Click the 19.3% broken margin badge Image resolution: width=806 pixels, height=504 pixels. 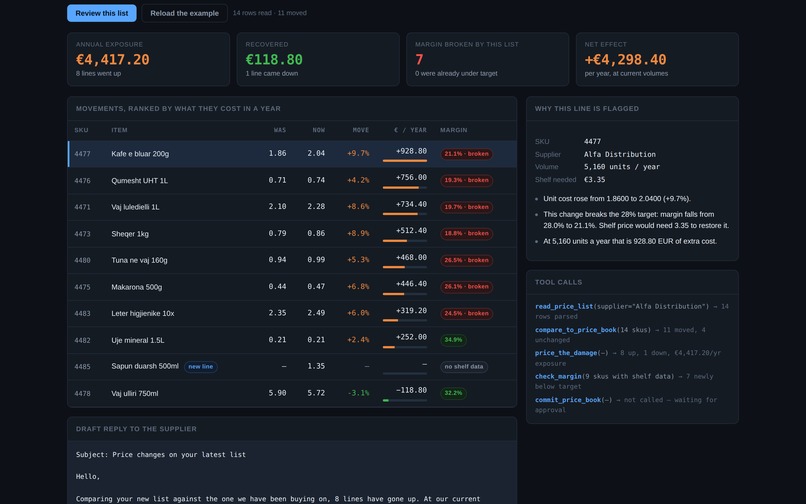click(x=466, y=181)
